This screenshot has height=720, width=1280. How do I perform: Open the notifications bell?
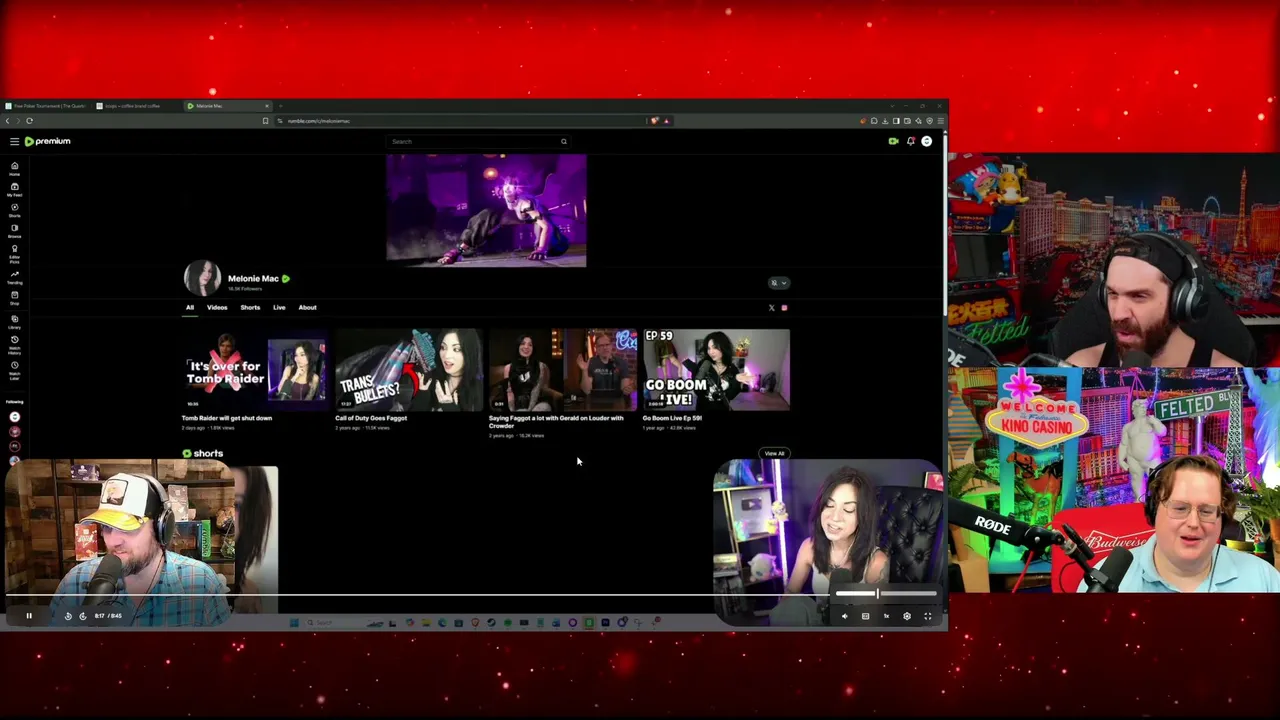coord(910,141)
